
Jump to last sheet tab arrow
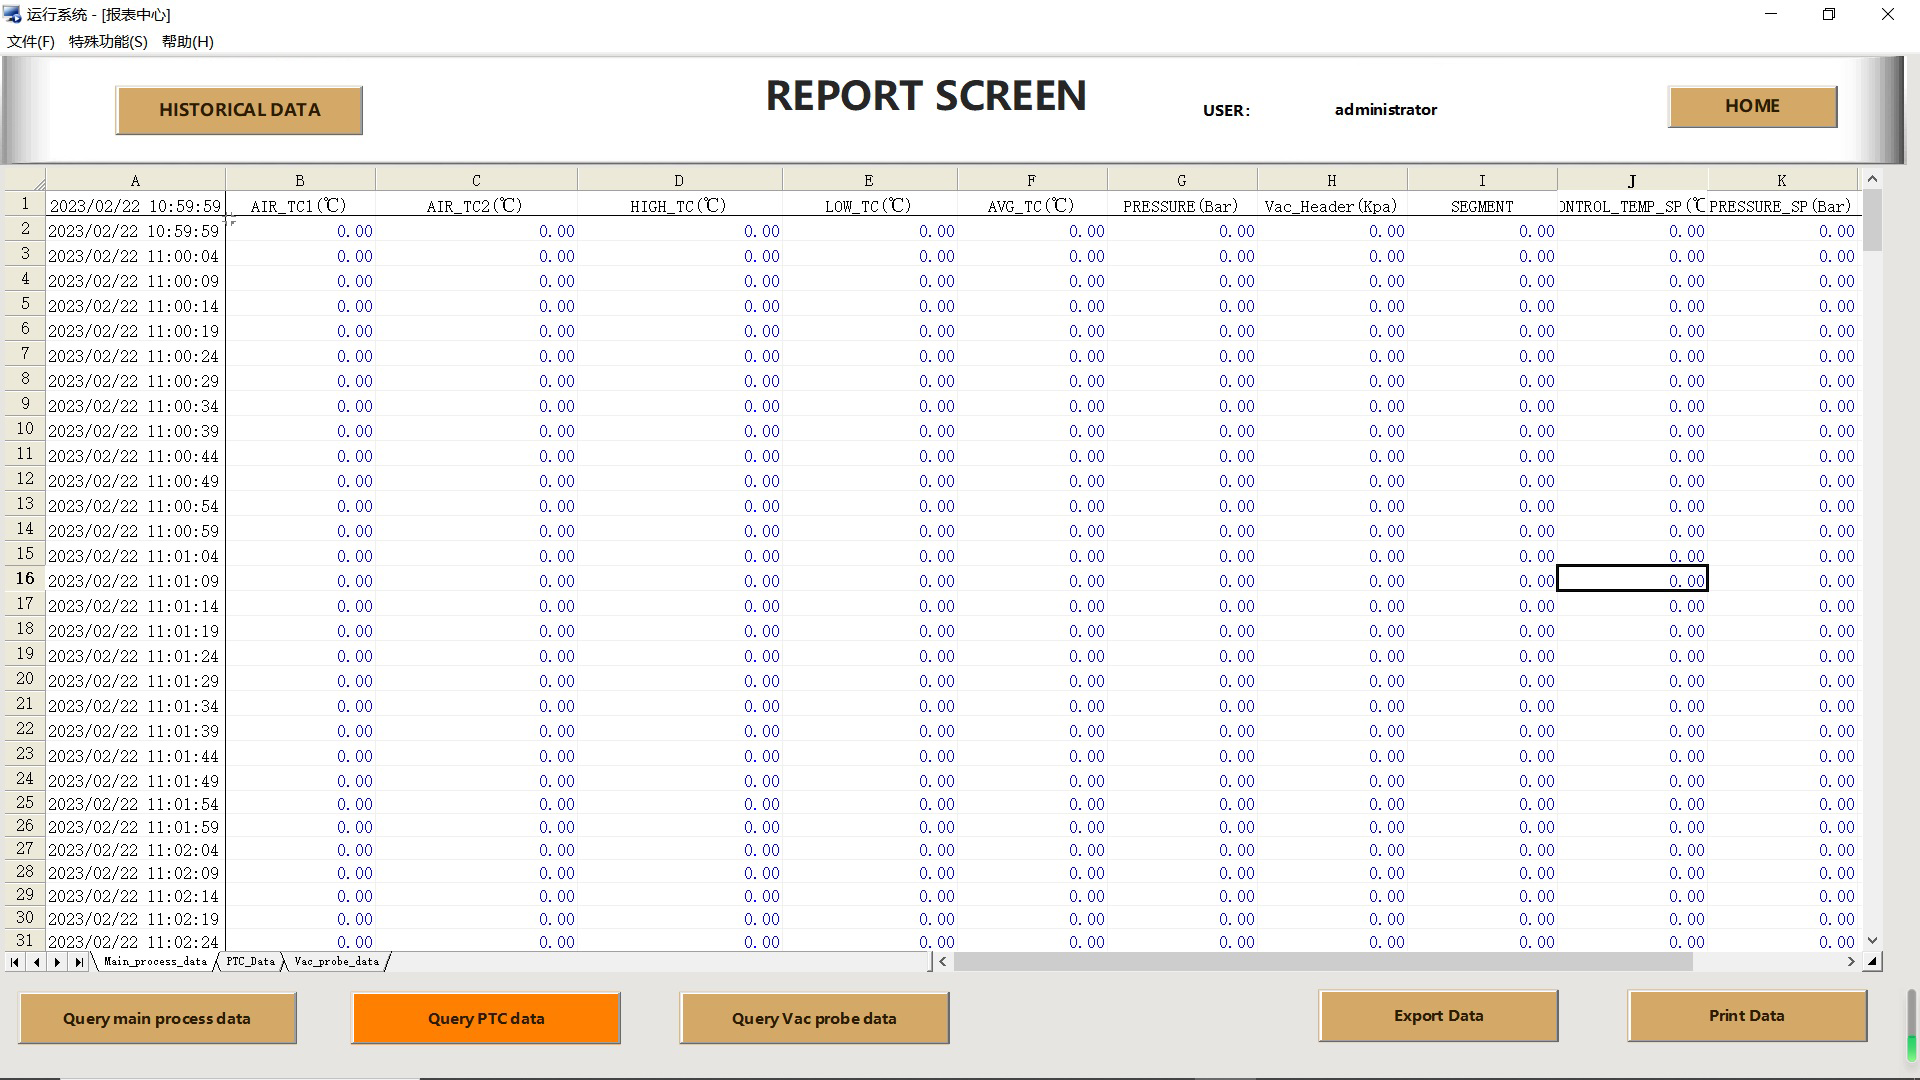pos(79,962)
